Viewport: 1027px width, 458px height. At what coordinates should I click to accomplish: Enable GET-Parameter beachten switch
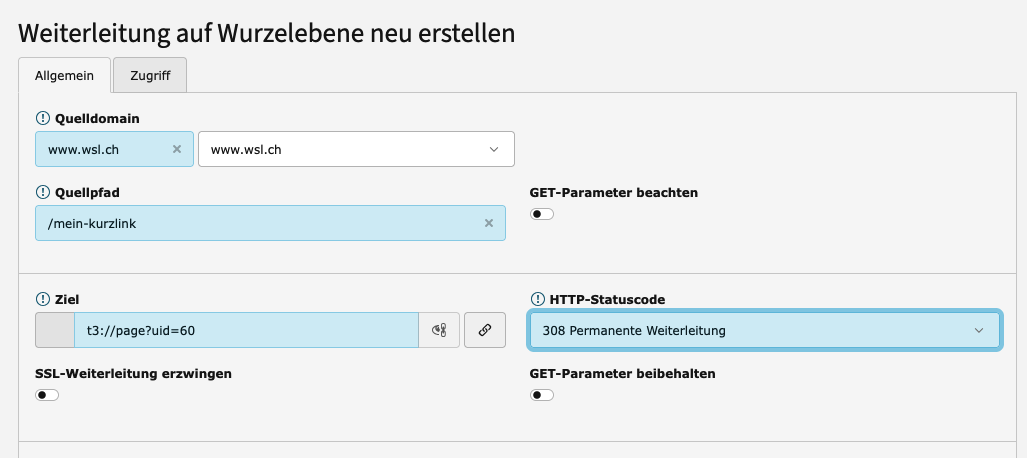click(x=542, y=214)
